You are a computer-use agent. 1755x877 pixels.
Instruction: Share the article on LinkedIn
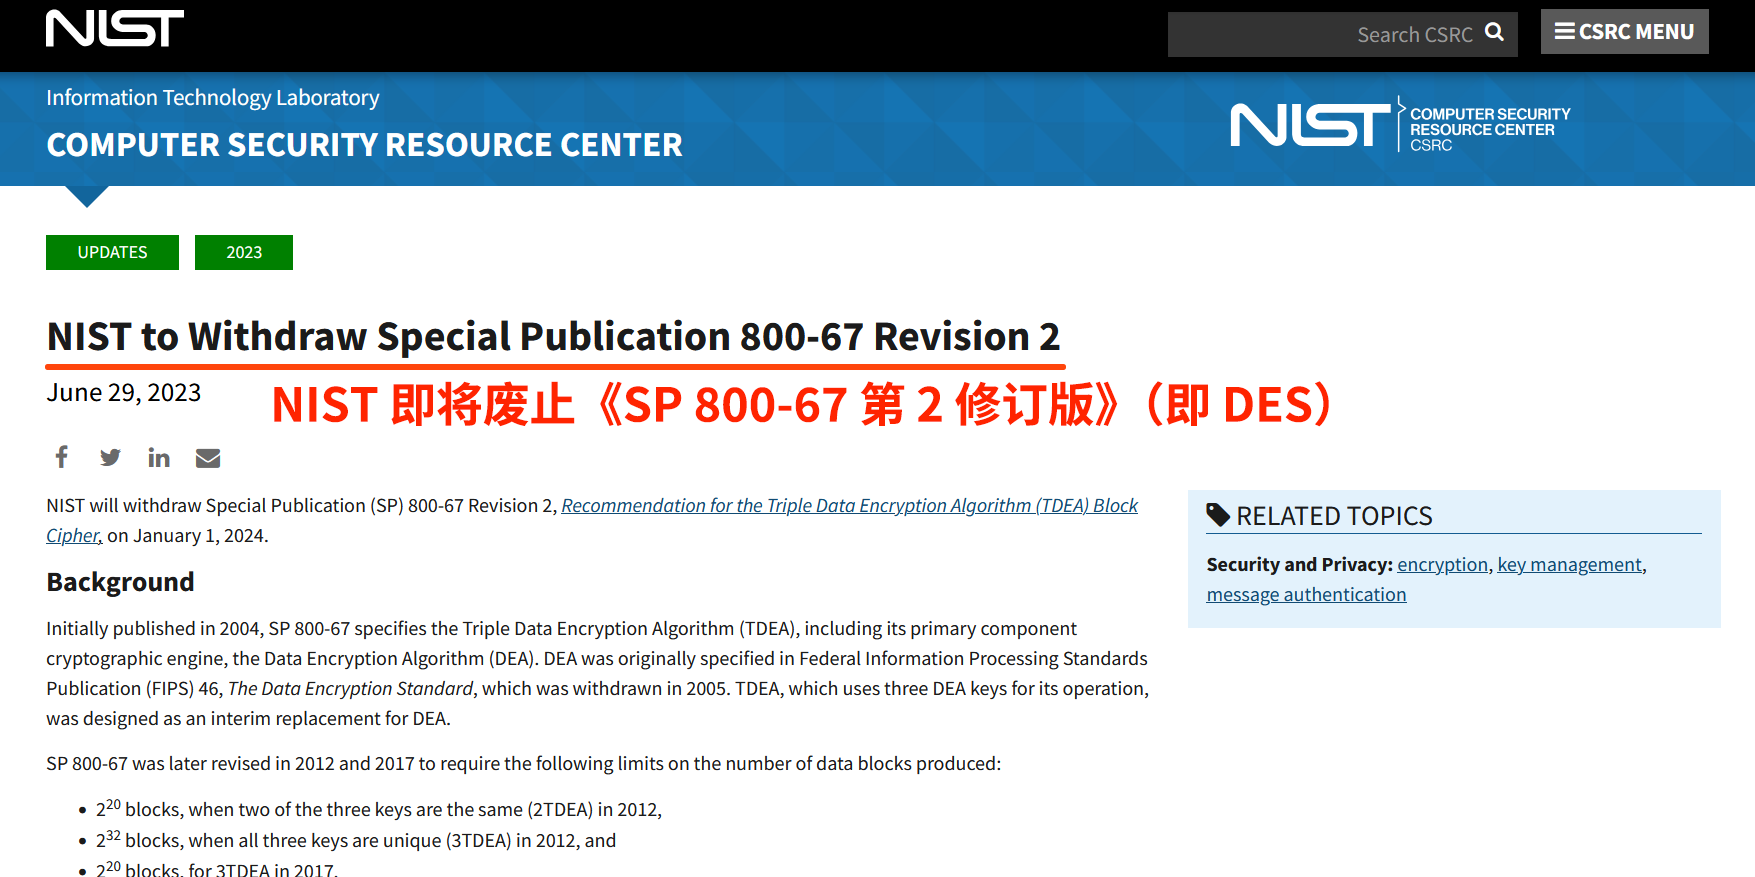(158, 457)
